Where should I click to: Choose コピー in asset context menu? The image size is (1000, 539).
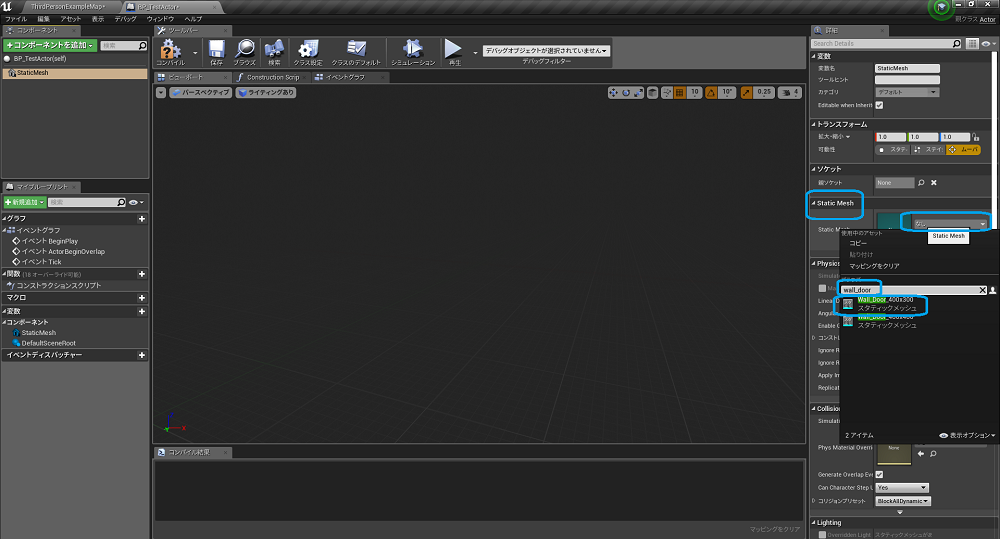pyautogui.click(x=858, y=244)
